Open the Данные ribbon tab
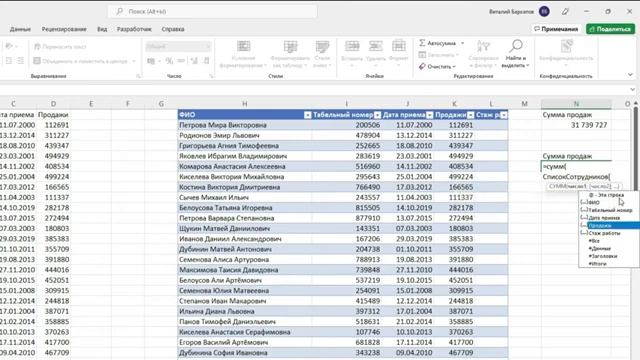The width and height of the screenshot is (640, 360). pos(20,29)
